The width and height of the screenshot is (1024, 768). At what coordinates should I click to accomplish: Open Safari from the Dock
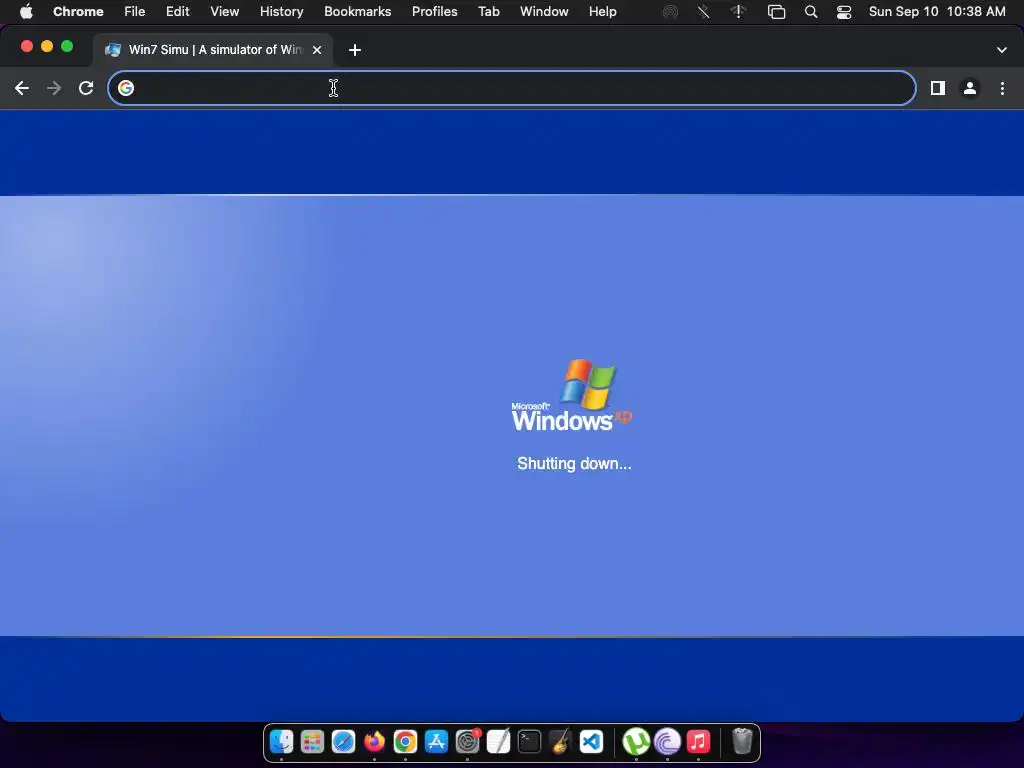point(344,742)
